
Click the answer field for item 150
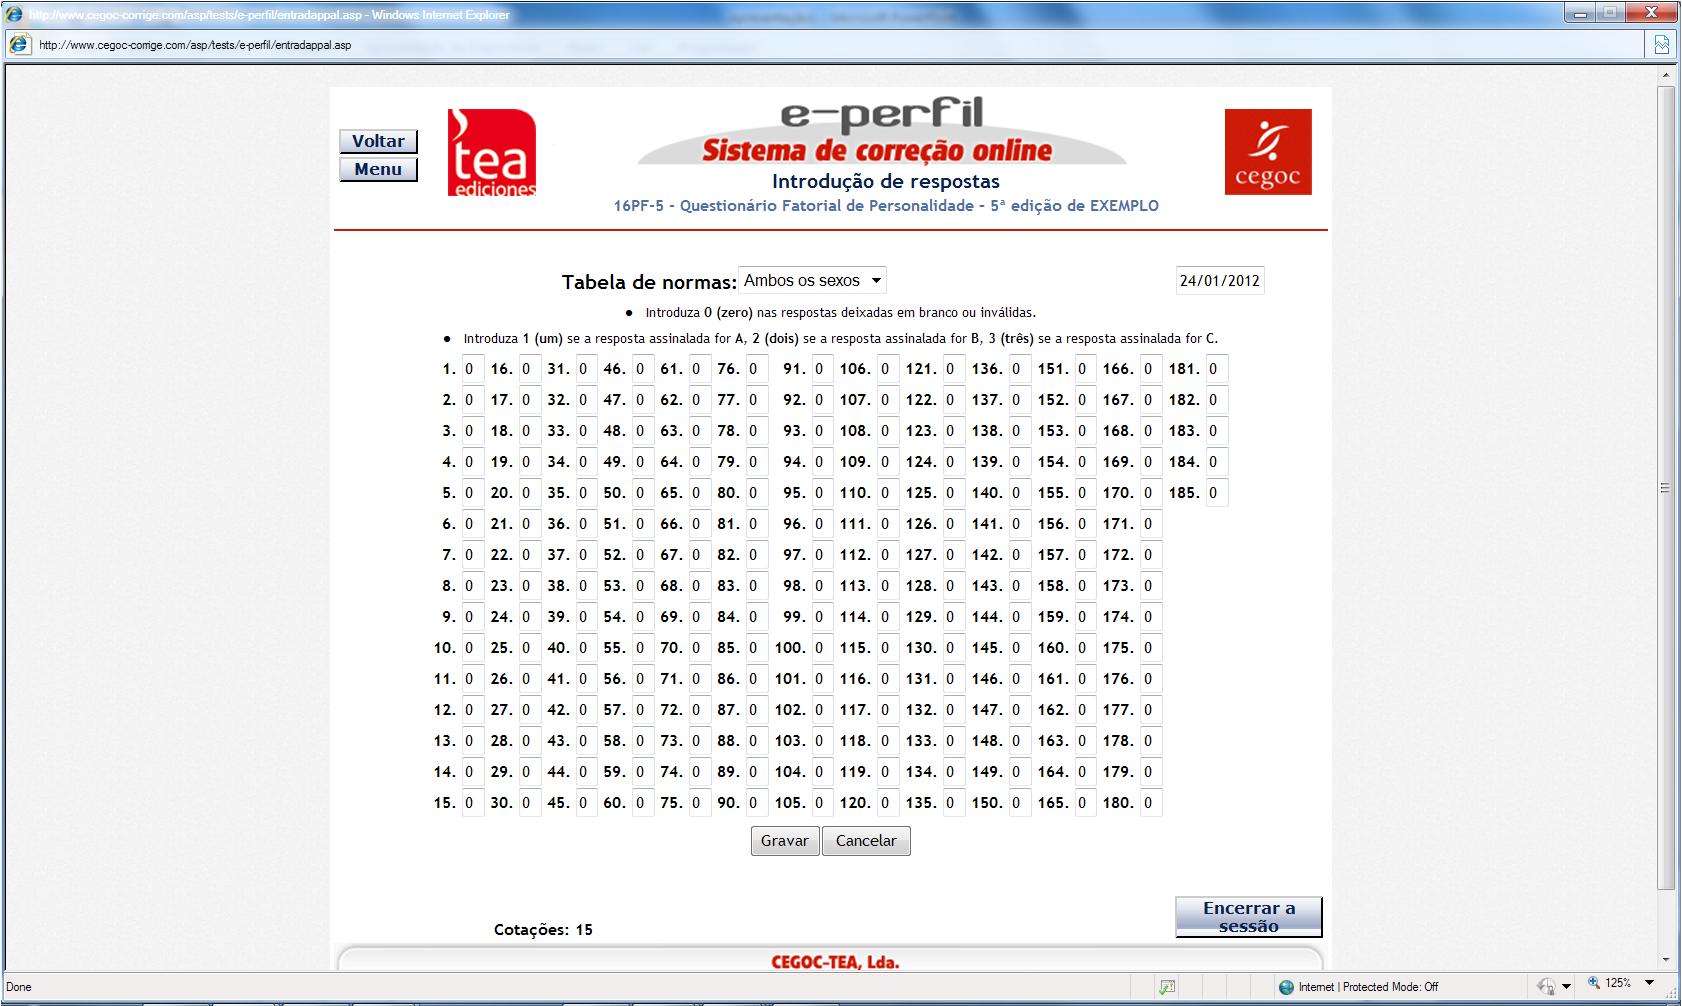1020,803
